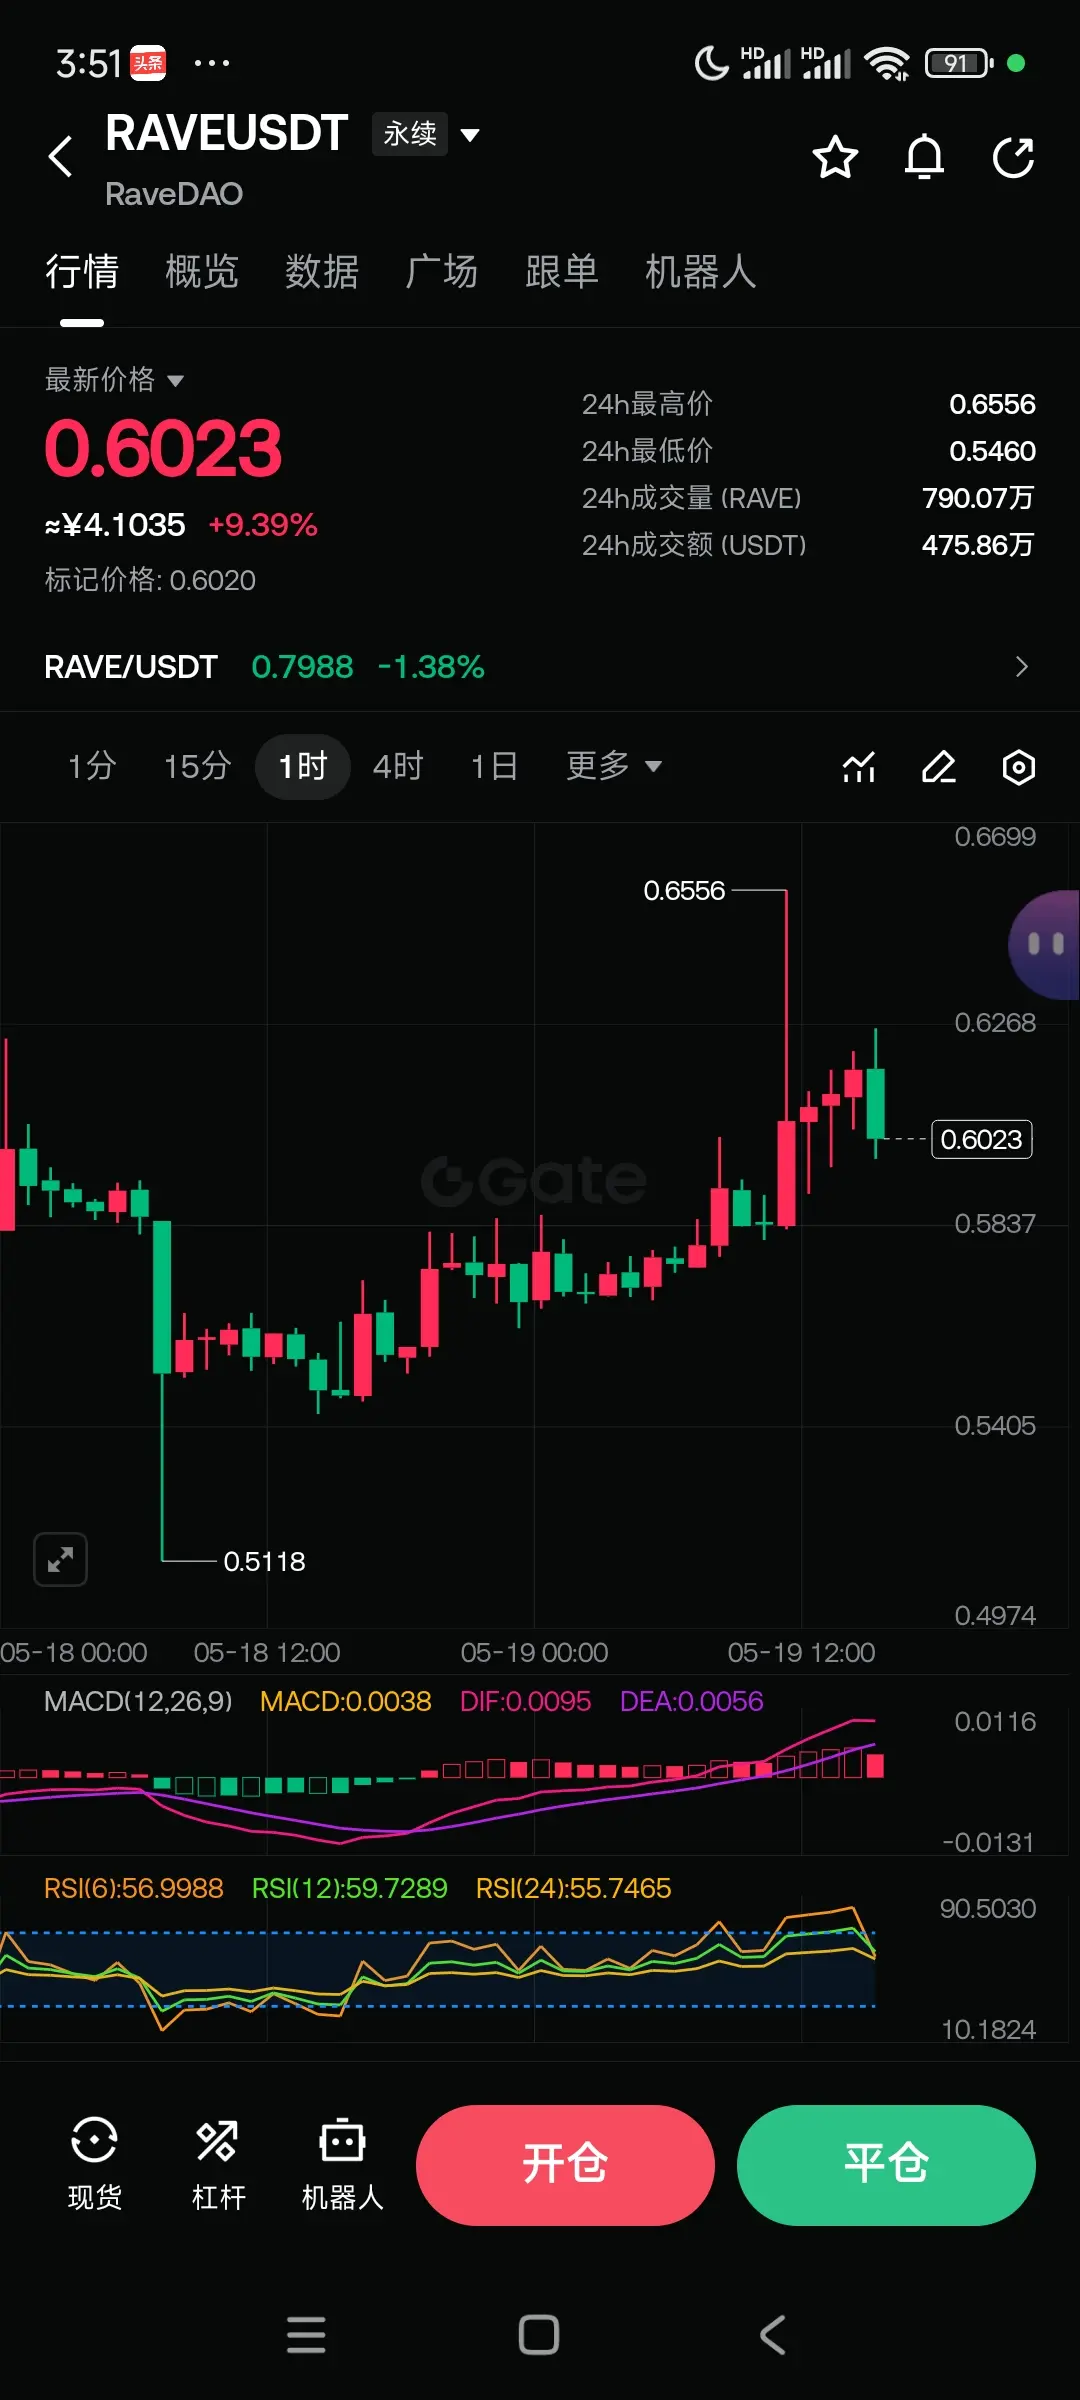Tap the chart low marker 0.5118
This screenshot has width=1080, height=2400.
(x=264, y=1561)
